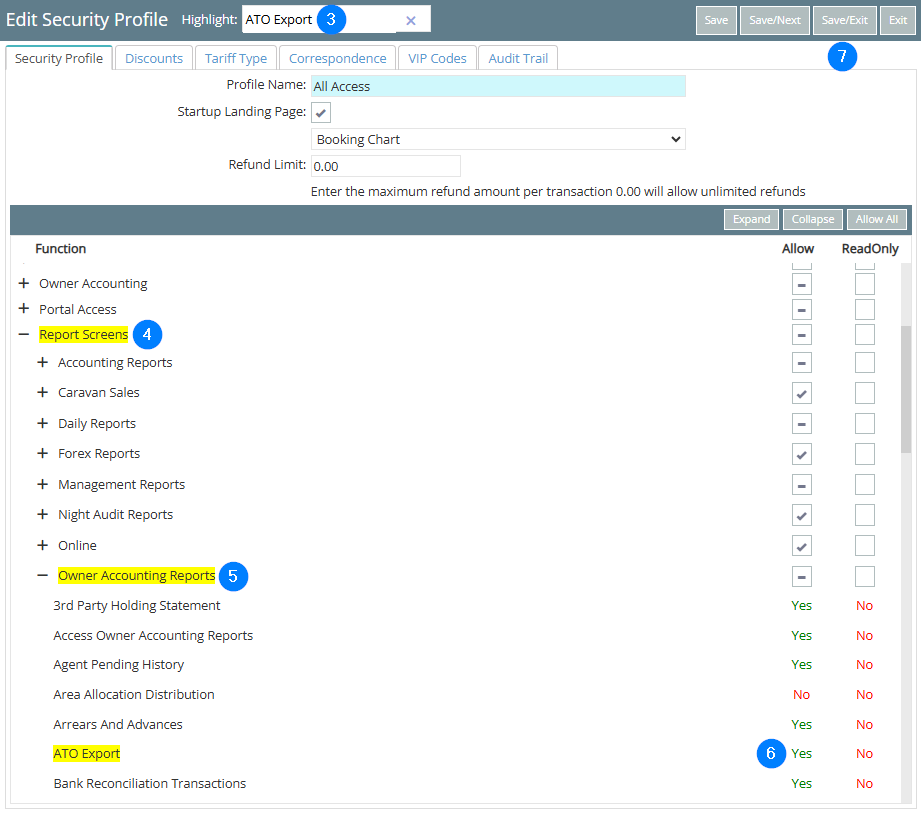
Task: Clear the Highlight search field with X
Action: tap(410, 20)
